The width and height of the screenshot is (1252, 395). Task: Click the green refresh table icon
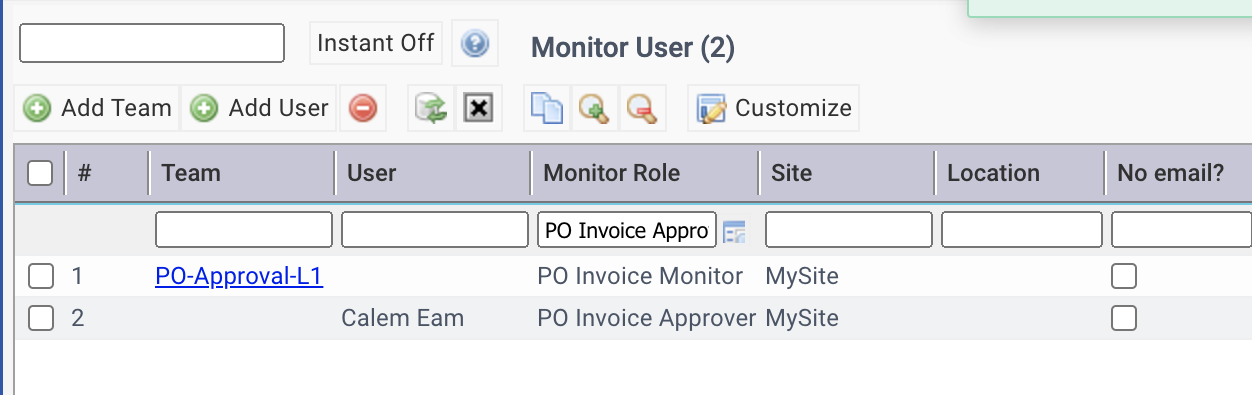click(432, 108)
